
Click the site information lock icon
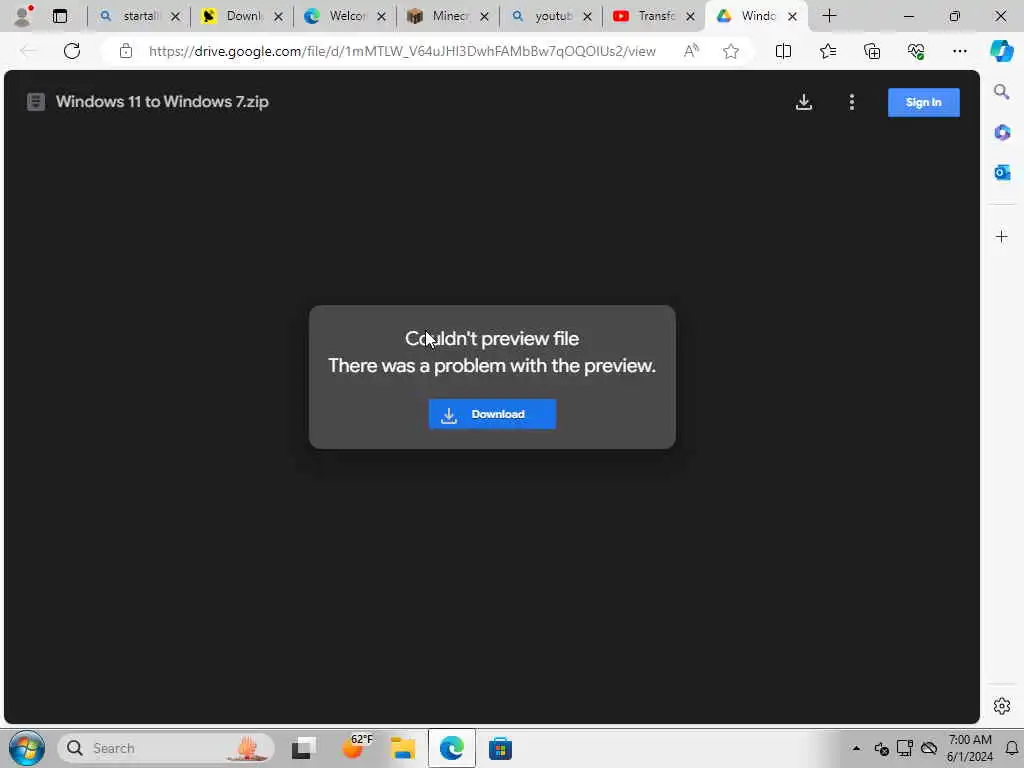click(125, 51)
